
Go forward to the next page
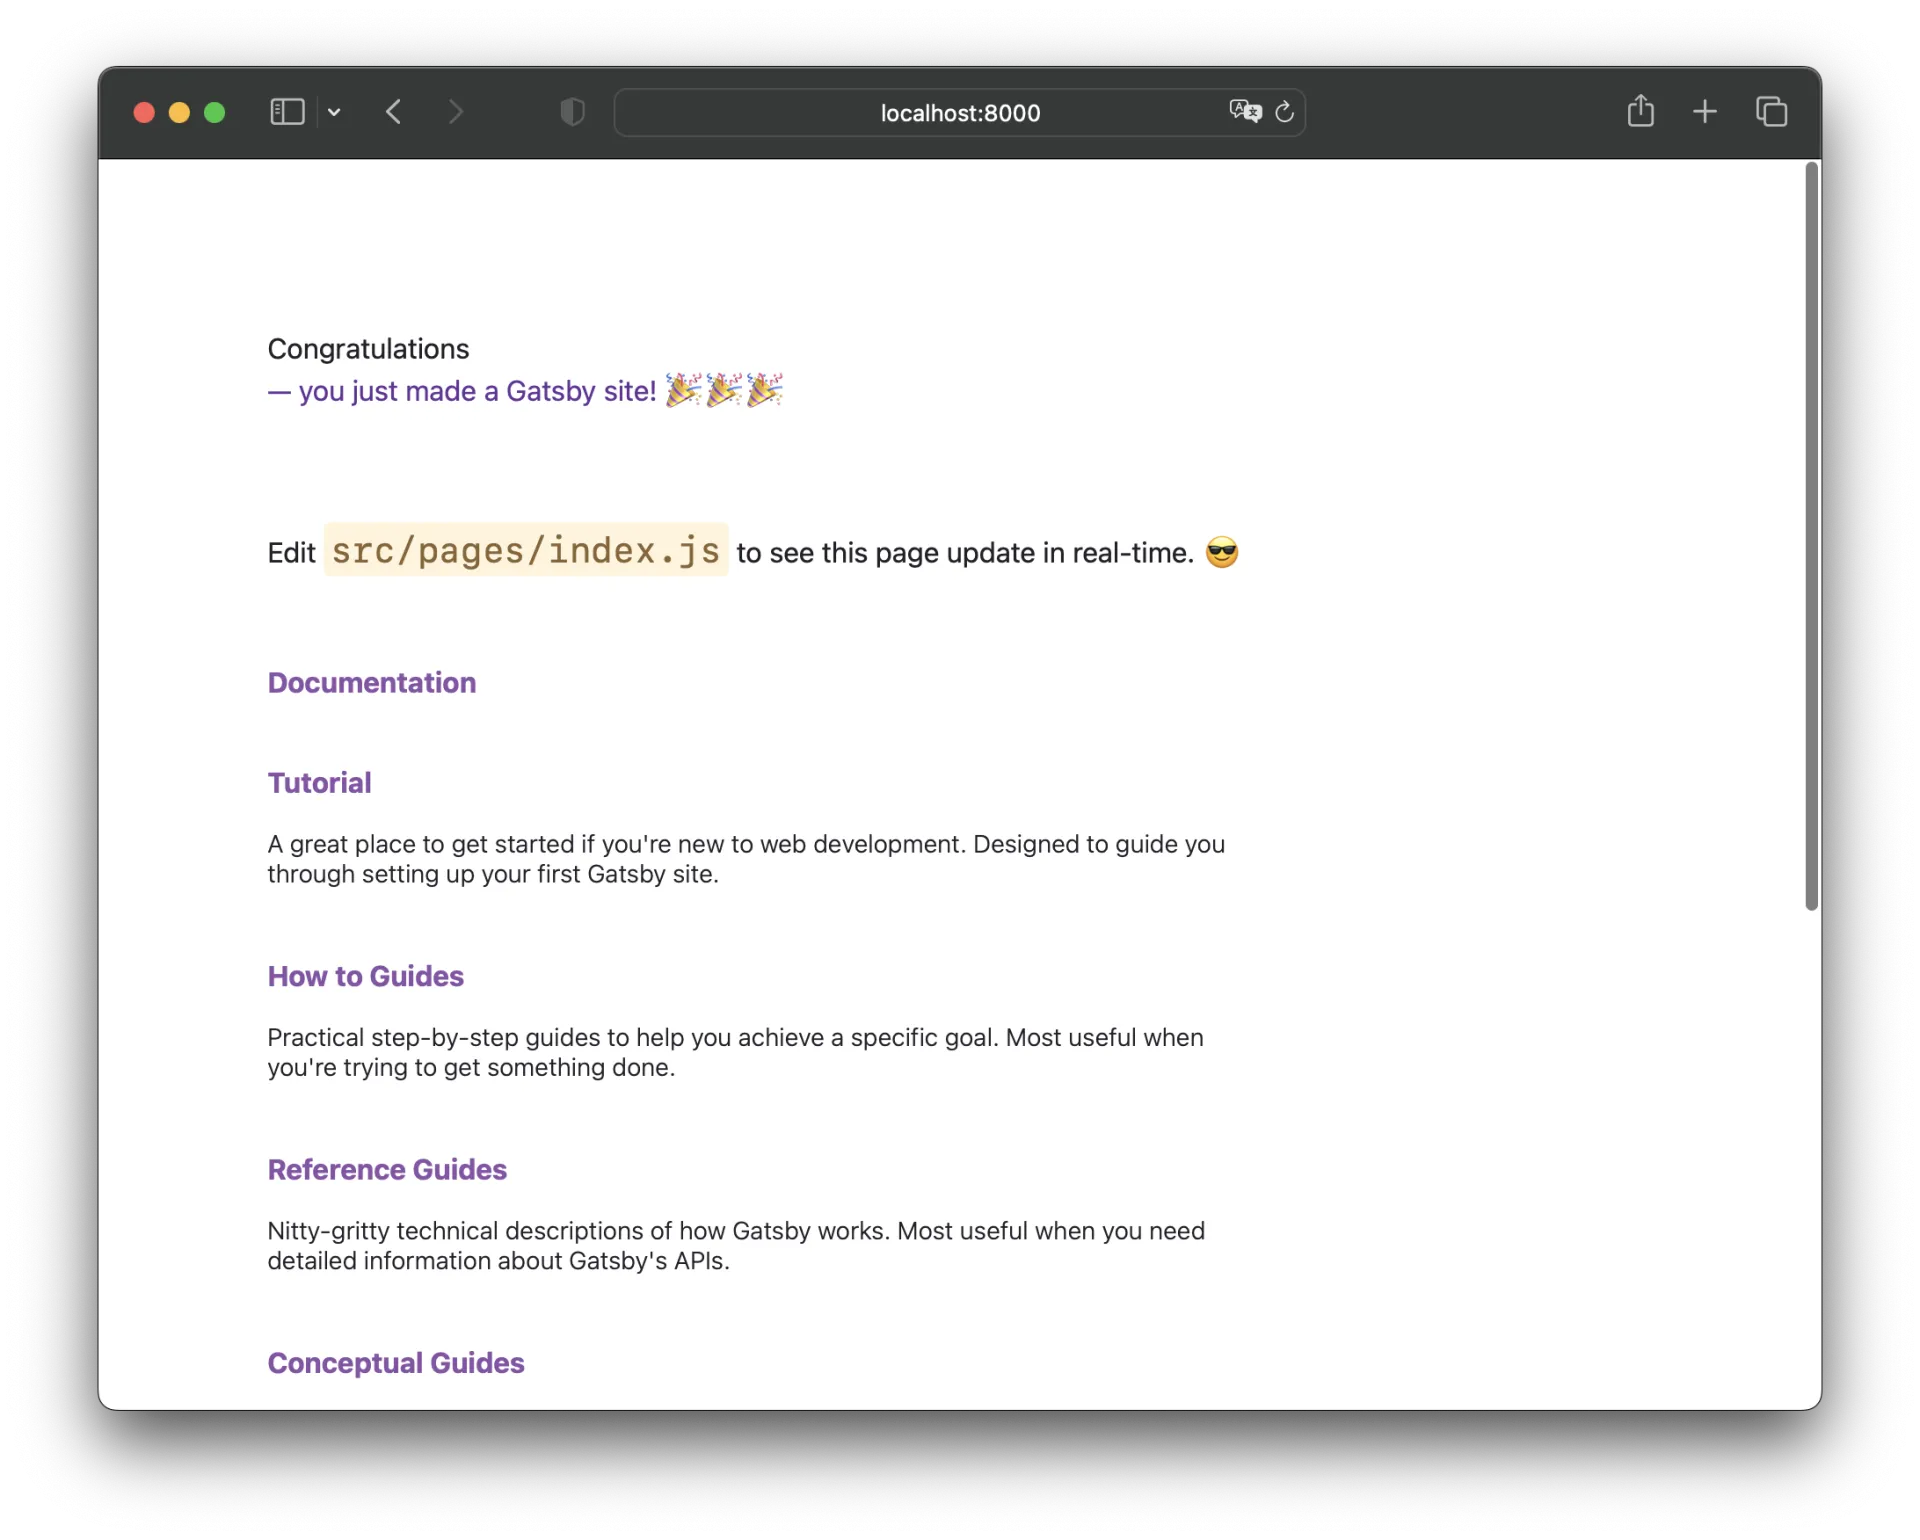coord(456,112)
